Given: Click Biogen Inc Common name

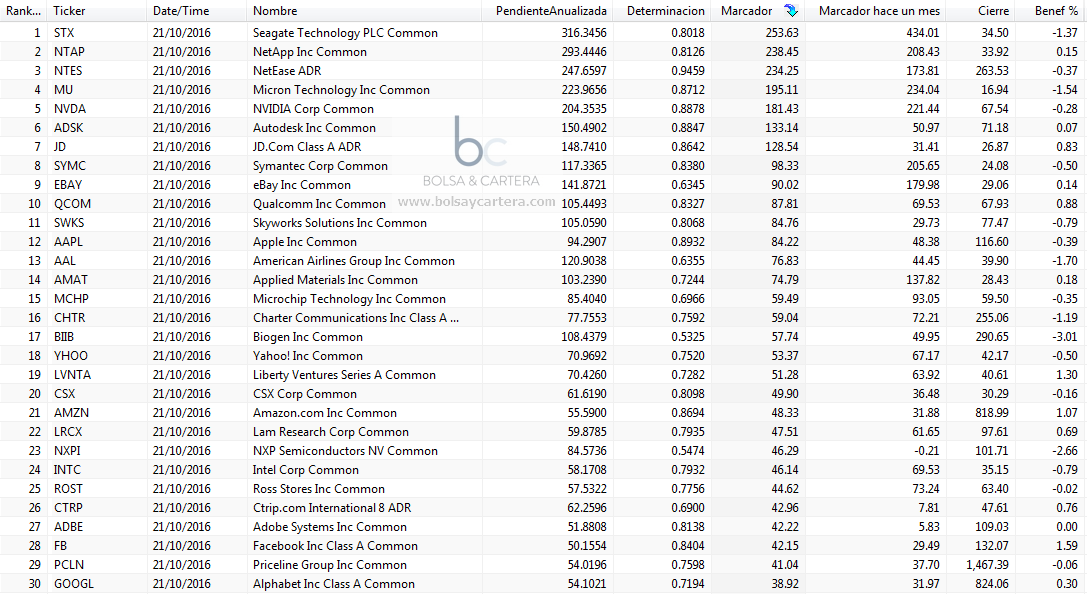Looking at the screenshot, I should point(308,337).
